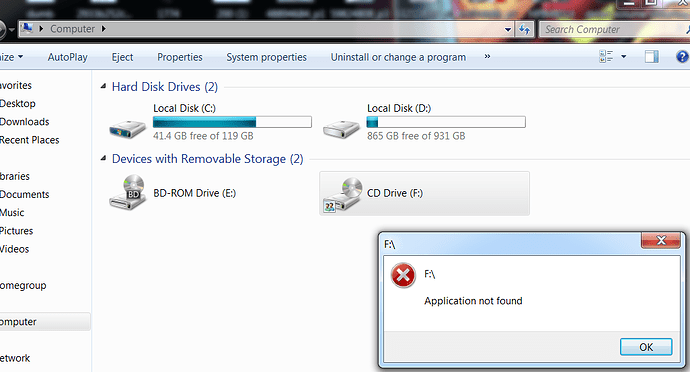
Task: Click the Local Disk (C:) drive icon
Action: [x=128, y=129]
